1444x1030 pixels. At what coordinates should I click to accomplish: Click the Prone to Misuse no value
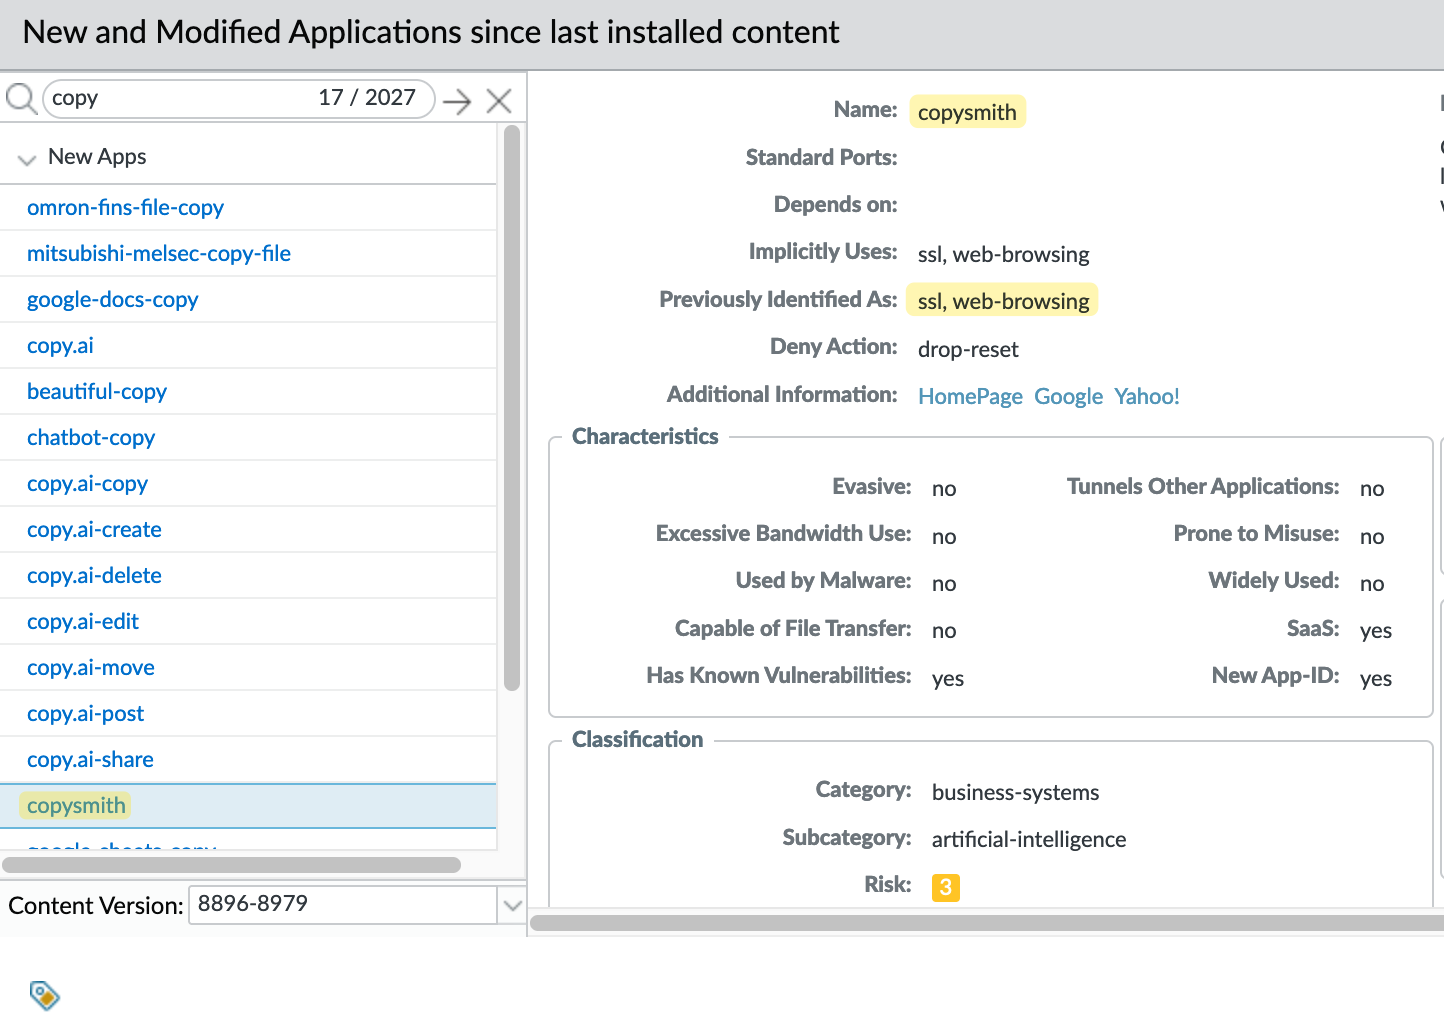(1372, 536)
